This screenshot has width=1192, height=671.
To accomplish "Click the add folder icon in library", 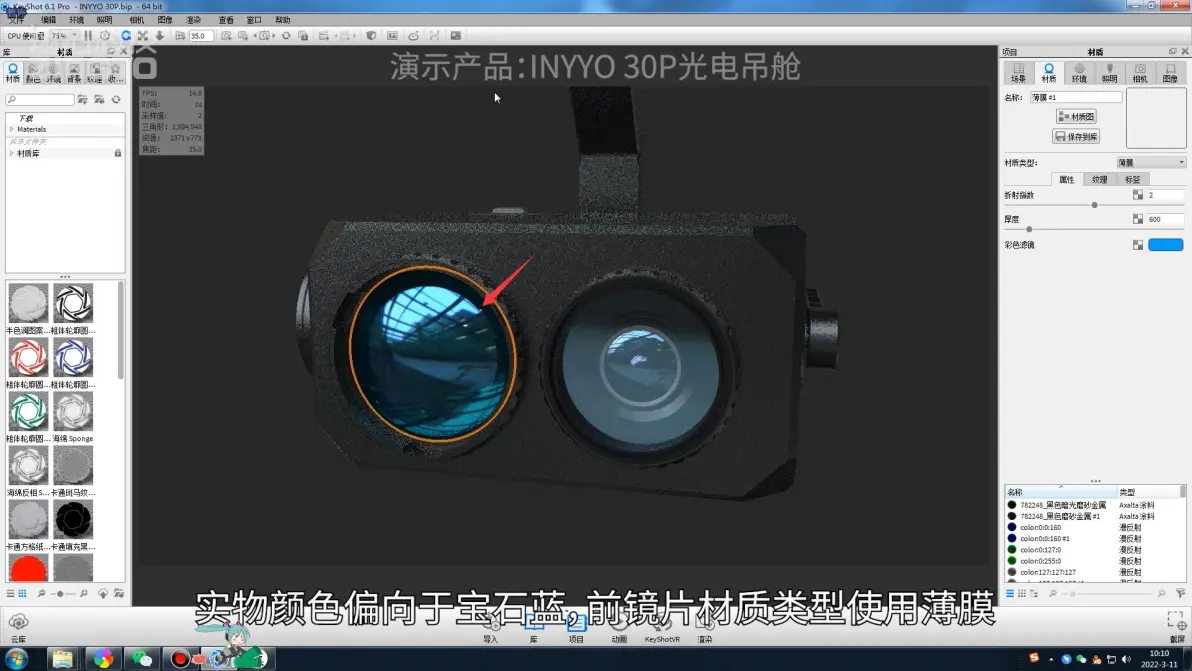I will click(x=82, y=100).
